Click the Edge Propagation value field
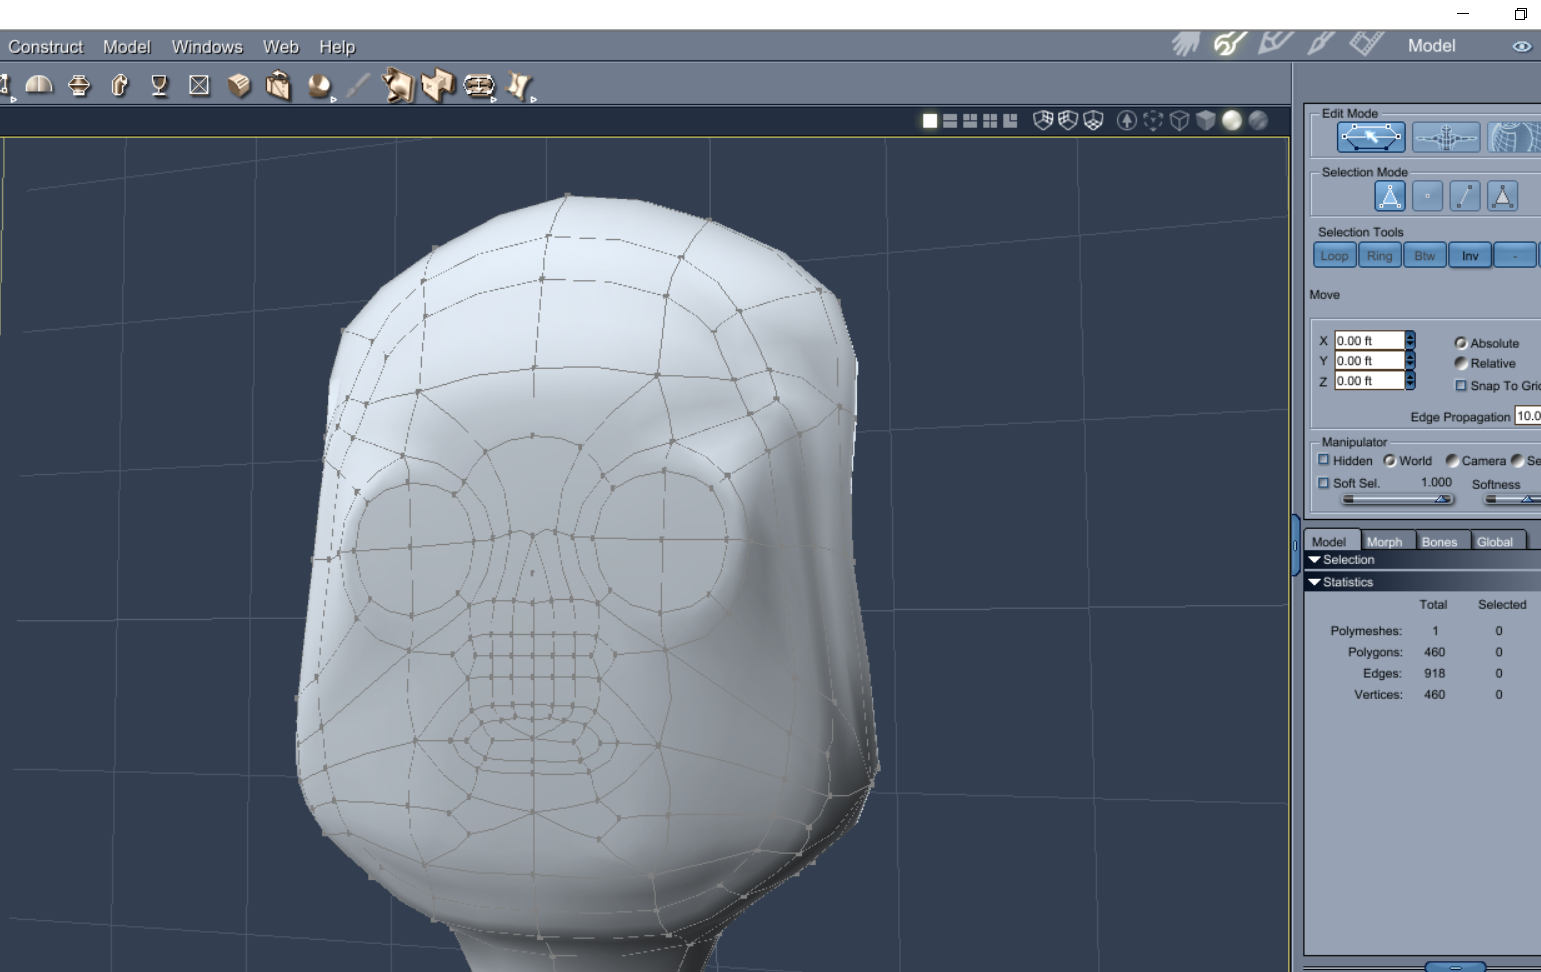The height and width of the screenshot is (972, 1541). pyautogui.click(x=1528, y=416)
